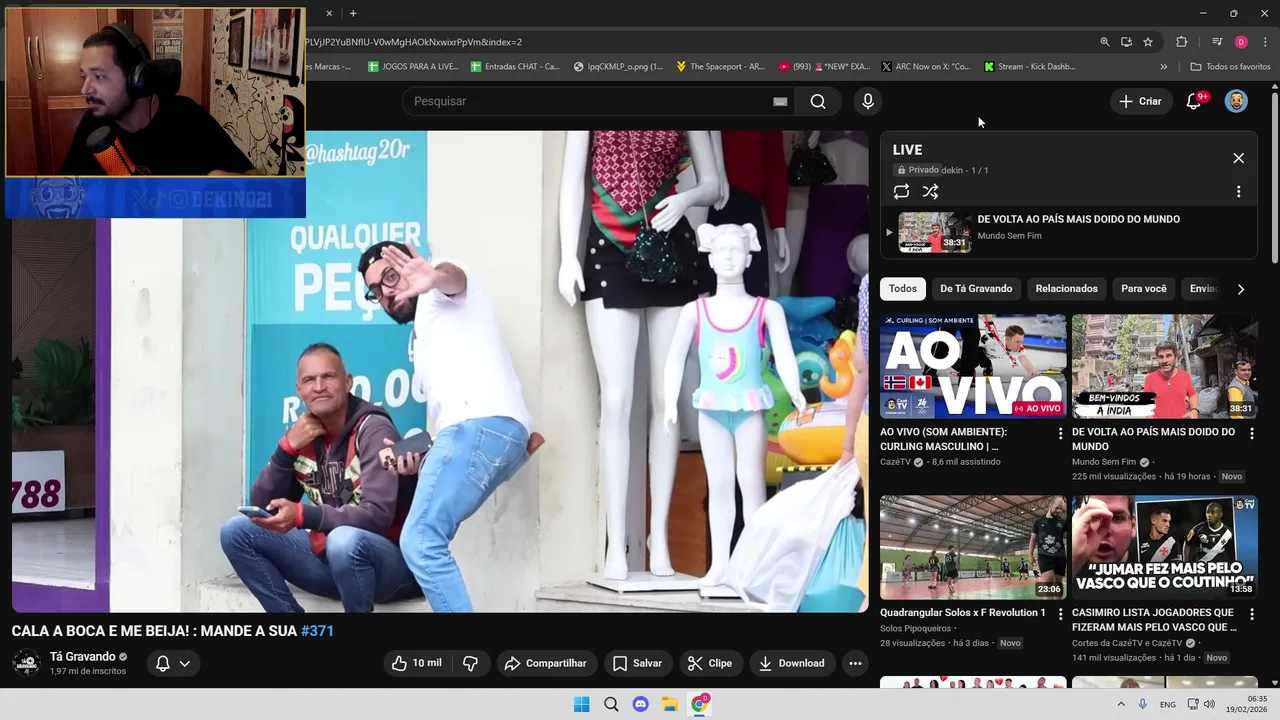
Task: Select the Para você filter chip
Action: [1144, 289]
